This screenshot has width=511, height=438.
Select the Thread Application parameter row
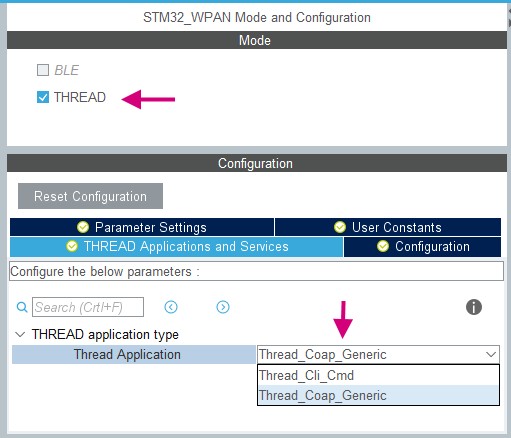click(134, 354)
